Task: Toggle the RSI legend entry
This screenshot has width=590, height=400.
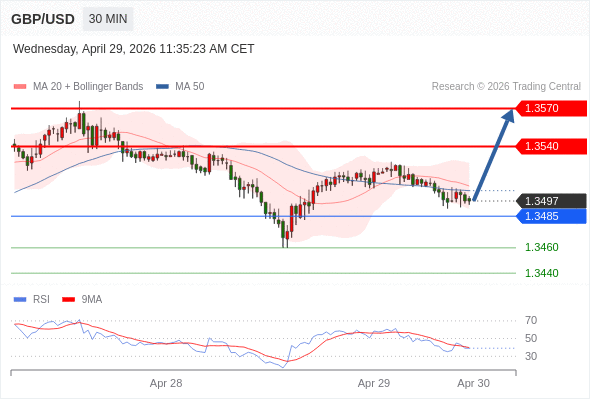Action: point(32,300)
